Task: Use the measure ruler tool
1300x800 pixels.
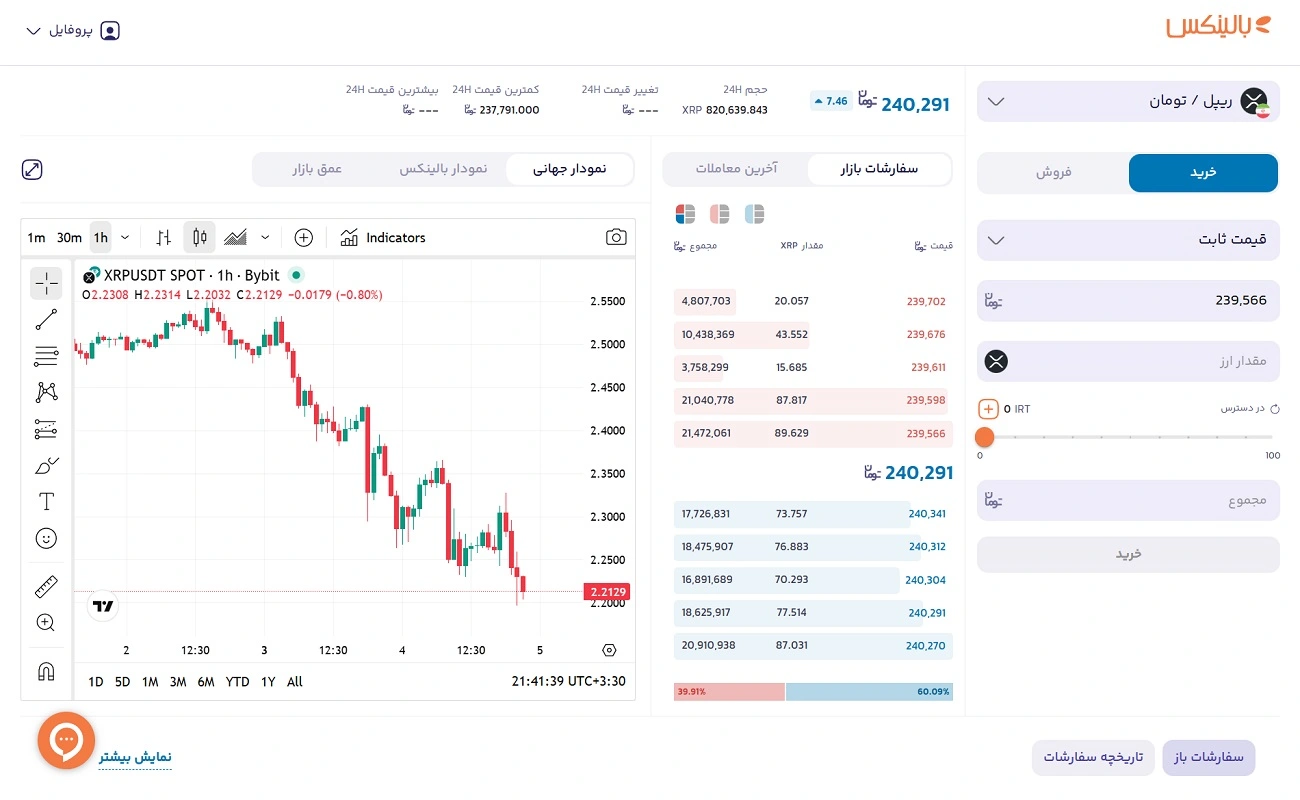Action: pos(46,586)
